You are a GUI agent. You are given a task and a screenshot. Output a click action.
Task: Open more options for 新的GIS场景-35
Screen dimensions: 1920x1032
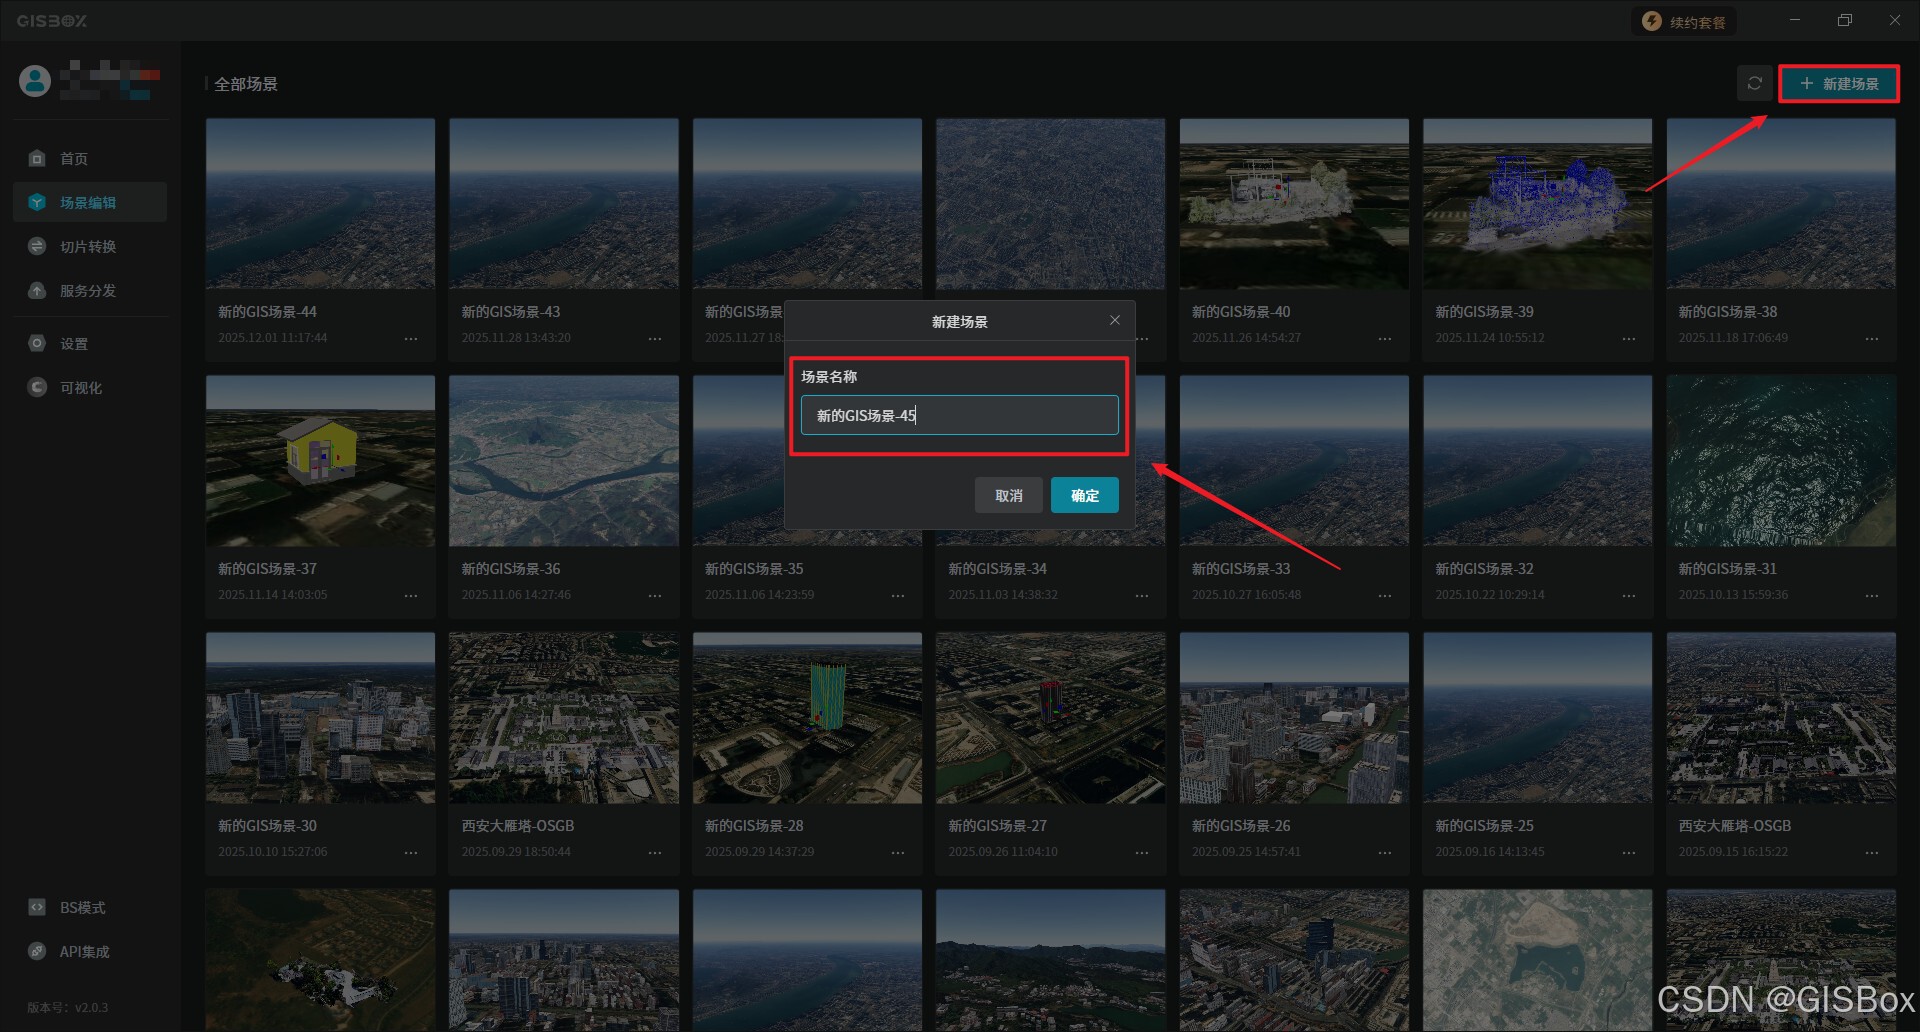(x=898, y=596)
